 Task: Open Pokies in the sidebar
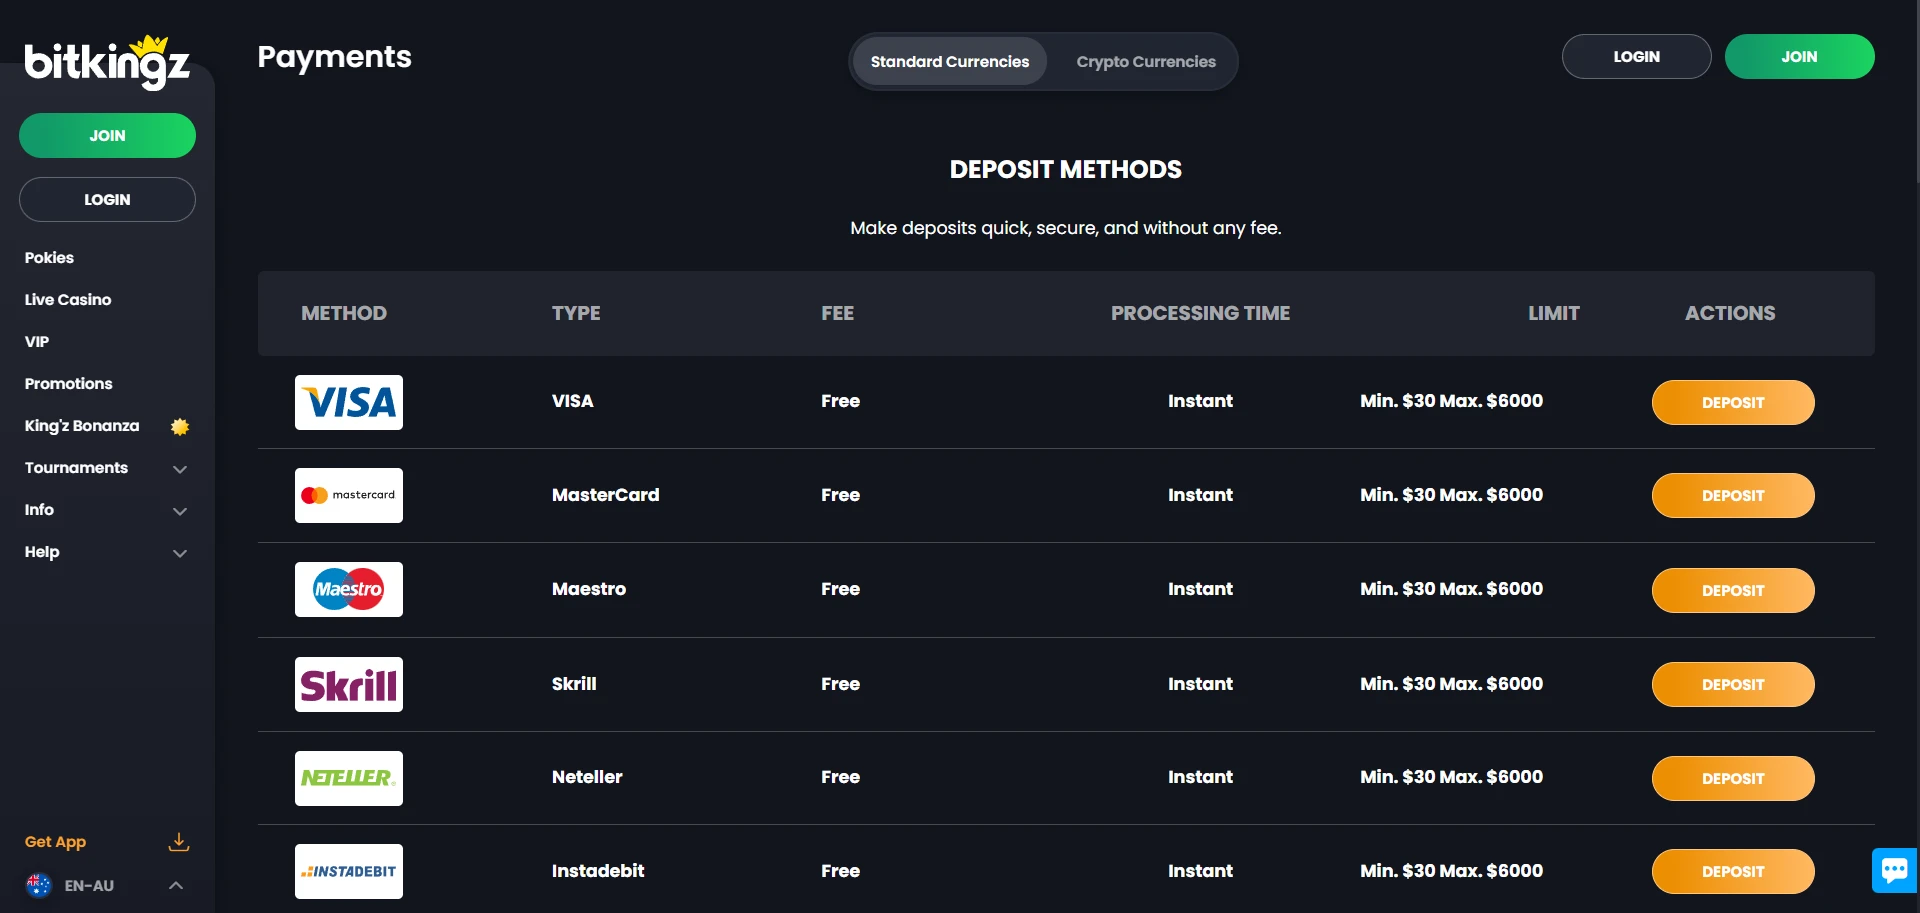pyautogui.click(x=49, y=257)
